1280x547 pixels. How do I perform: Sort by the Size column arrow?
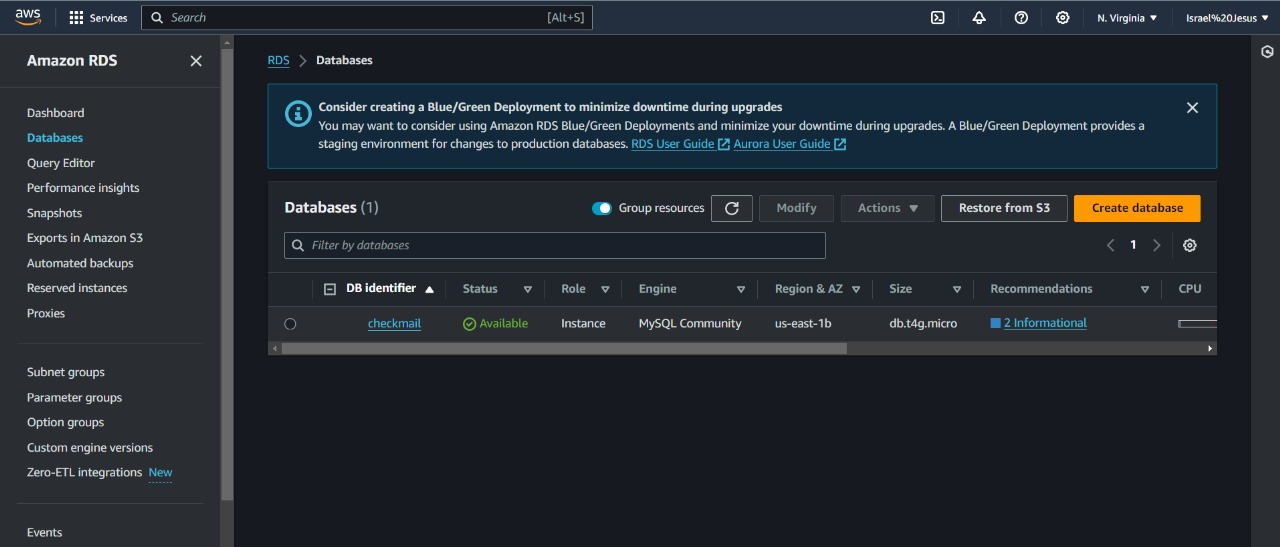pos(957,290)
